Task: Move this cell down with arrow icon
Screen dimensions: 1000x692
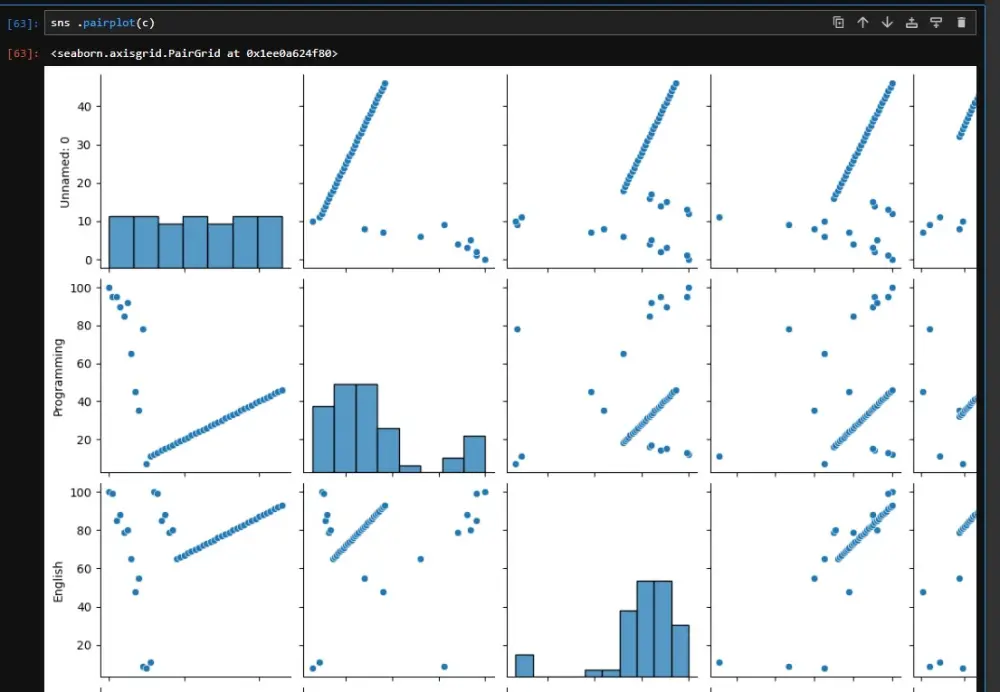Action: tap(887, 22)
